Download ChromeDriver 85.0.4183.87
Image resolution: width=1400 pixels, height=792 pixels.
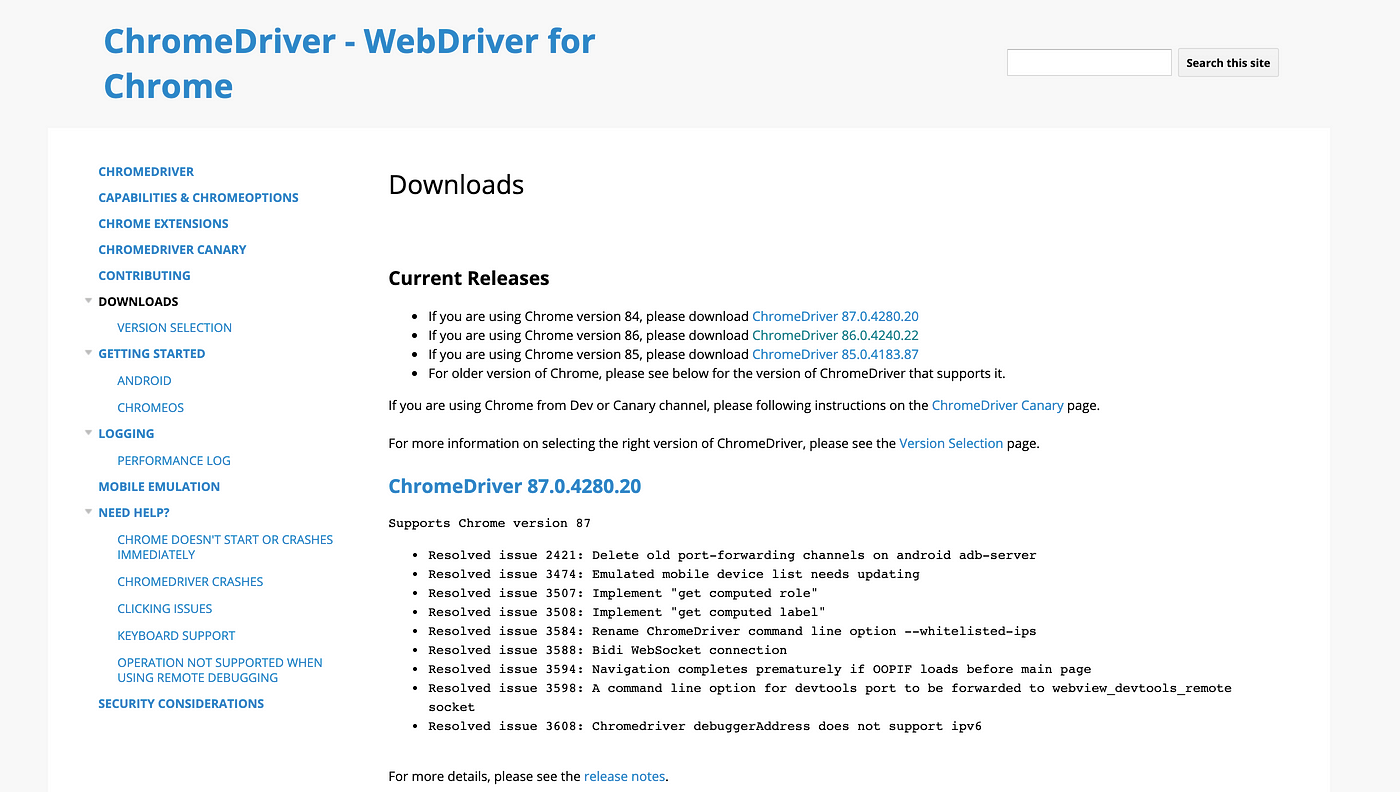pos(835,354)
